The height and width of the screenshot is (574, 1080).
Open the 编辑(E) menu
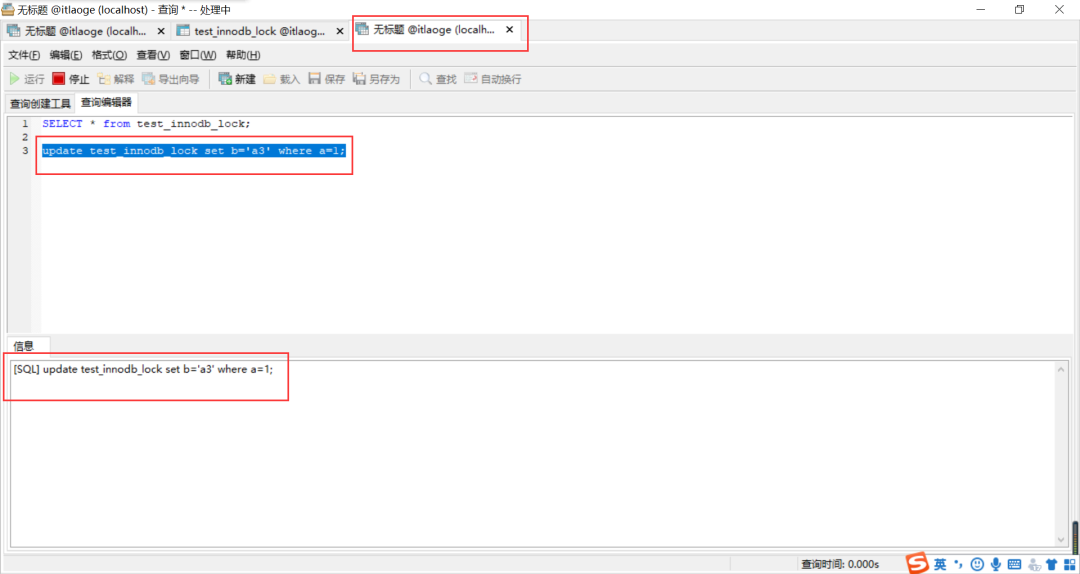click(x=66, y=55)
